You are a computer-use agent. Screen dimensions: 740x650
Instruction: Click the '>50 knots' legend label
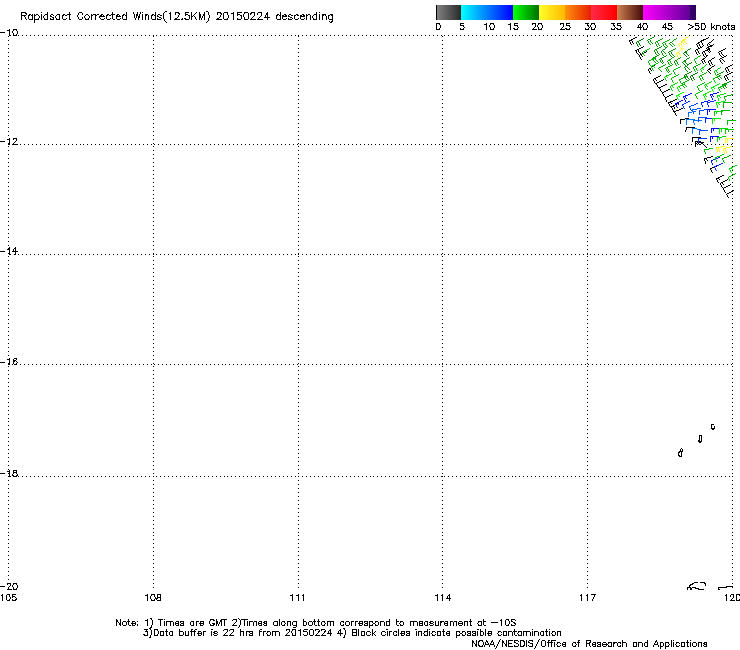coord(711,27)
